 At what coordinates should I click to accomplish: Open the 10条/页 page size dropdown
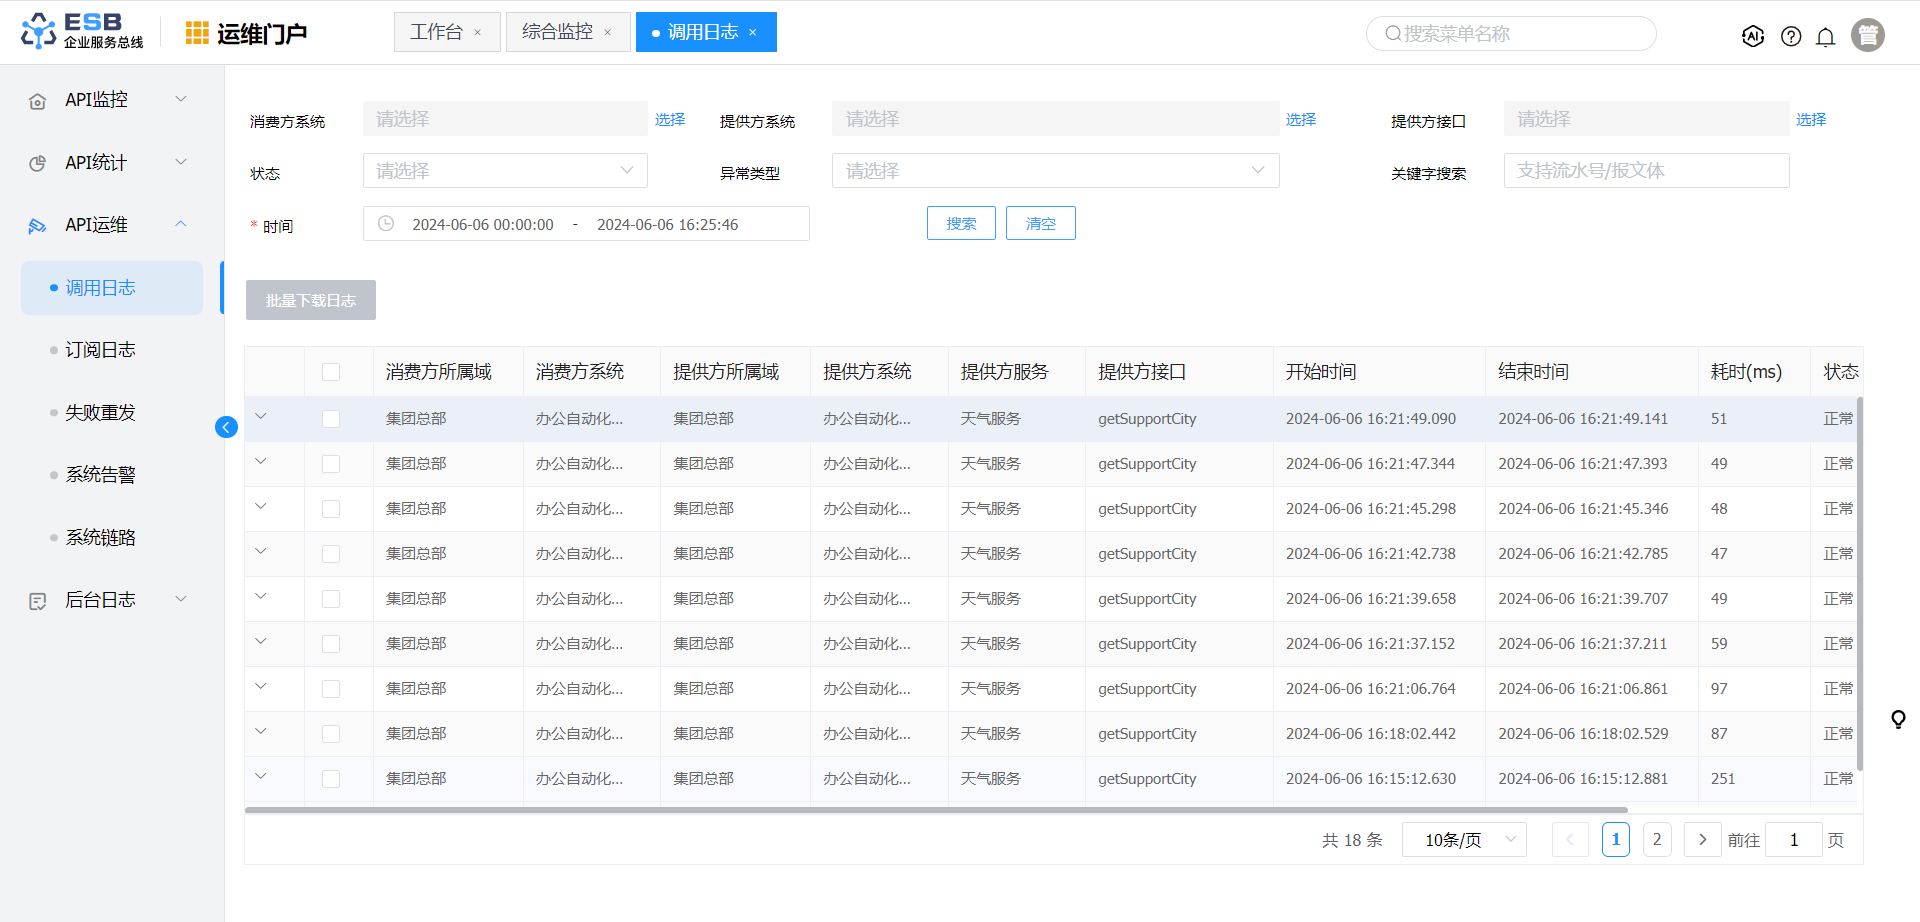tap(1463, 840)
